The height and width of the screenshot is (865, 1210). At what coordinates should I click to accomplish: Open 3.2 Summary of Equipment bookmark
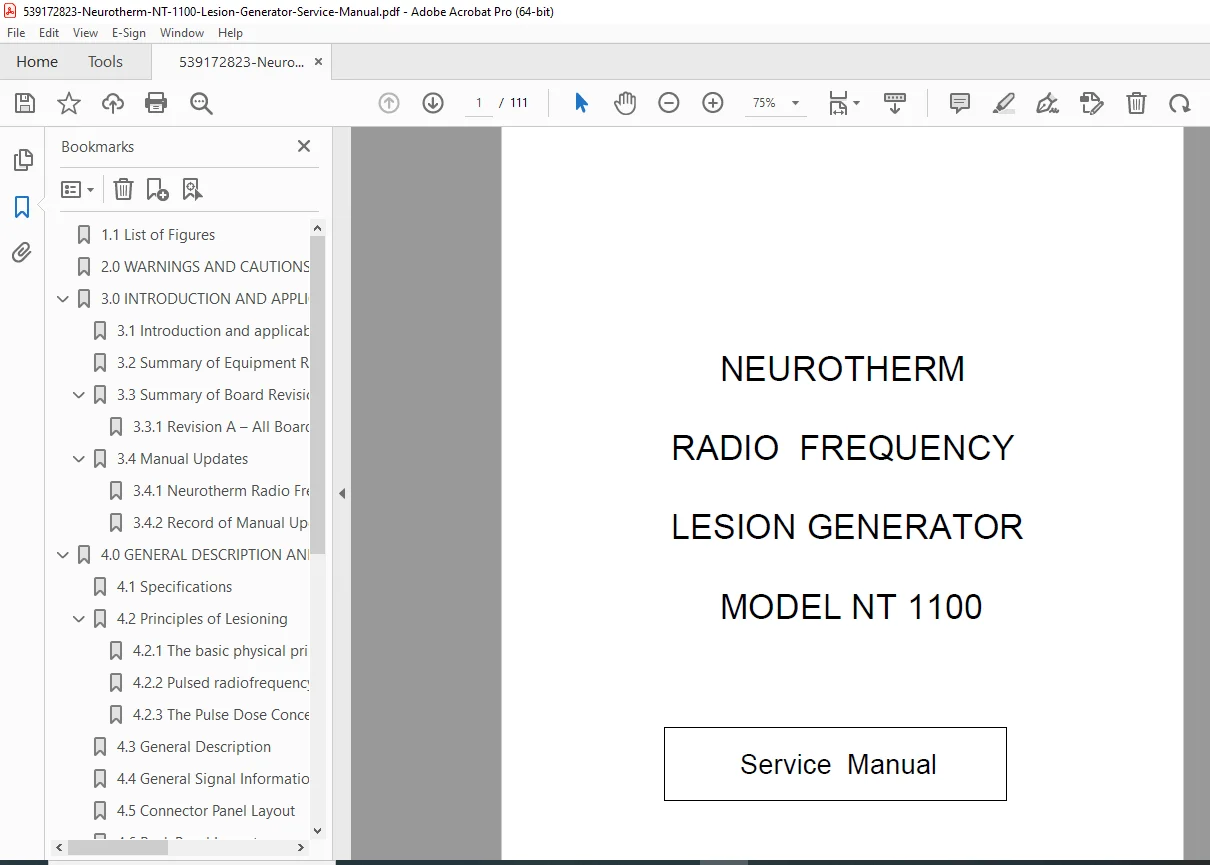point(213,363)
